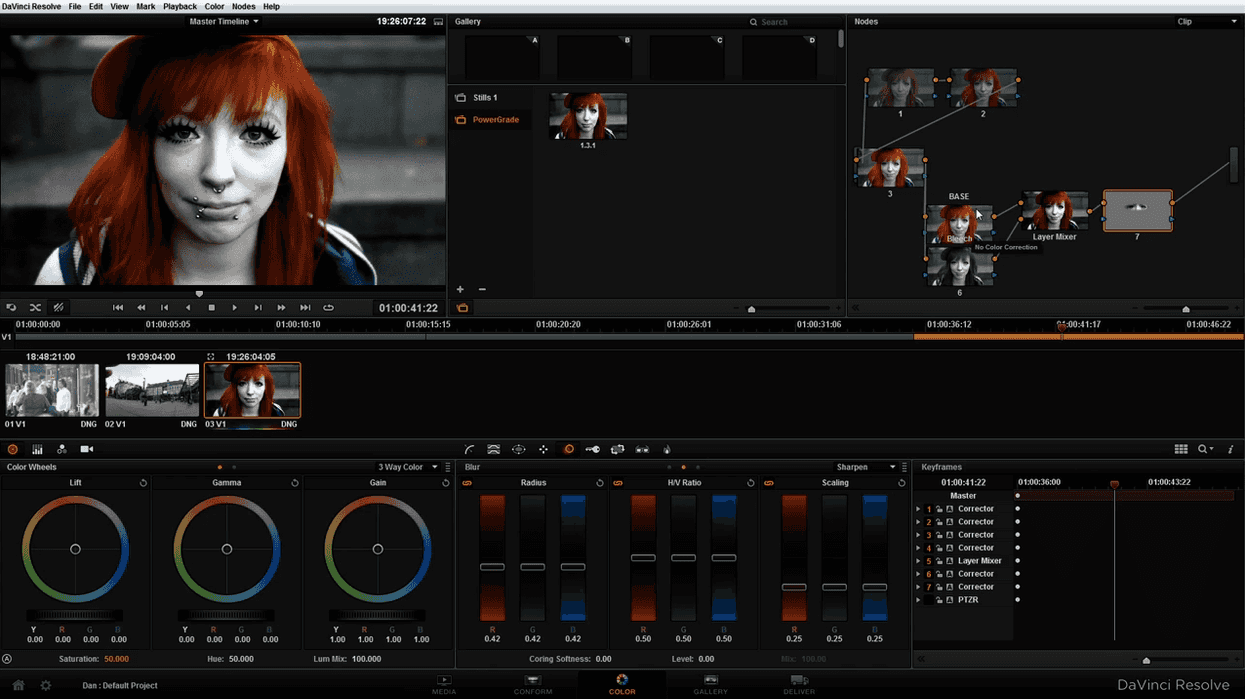Open the Clip dropdown in Nodes panel

(x=1207, y=21)
